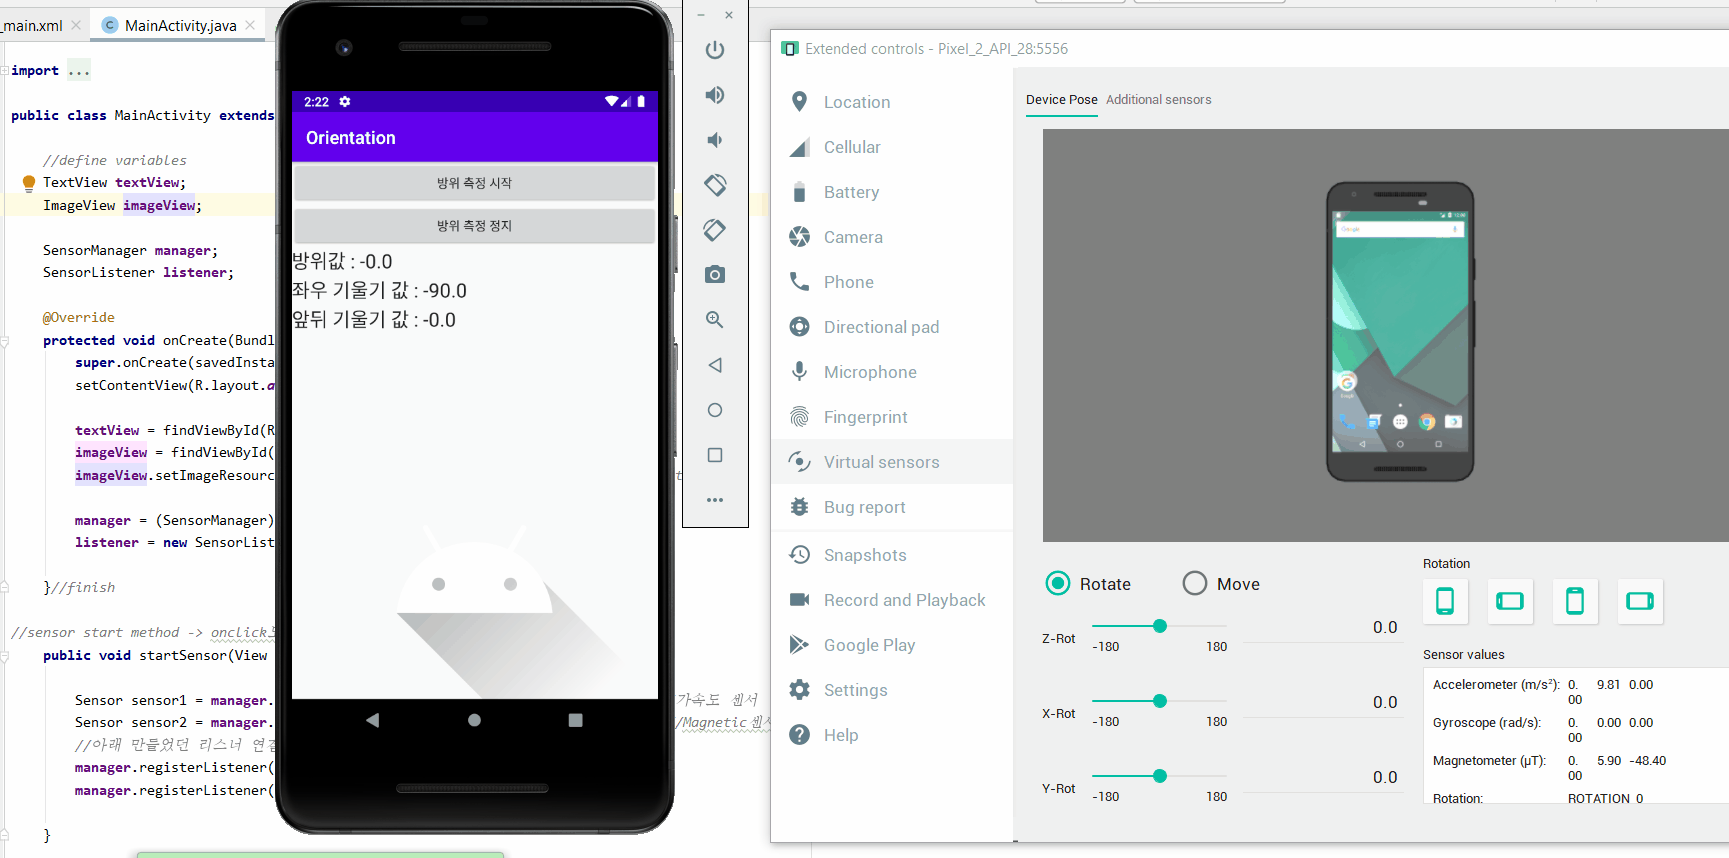Click the emulator power button icon
This screenshot has width=1729, height=858.
715,50
